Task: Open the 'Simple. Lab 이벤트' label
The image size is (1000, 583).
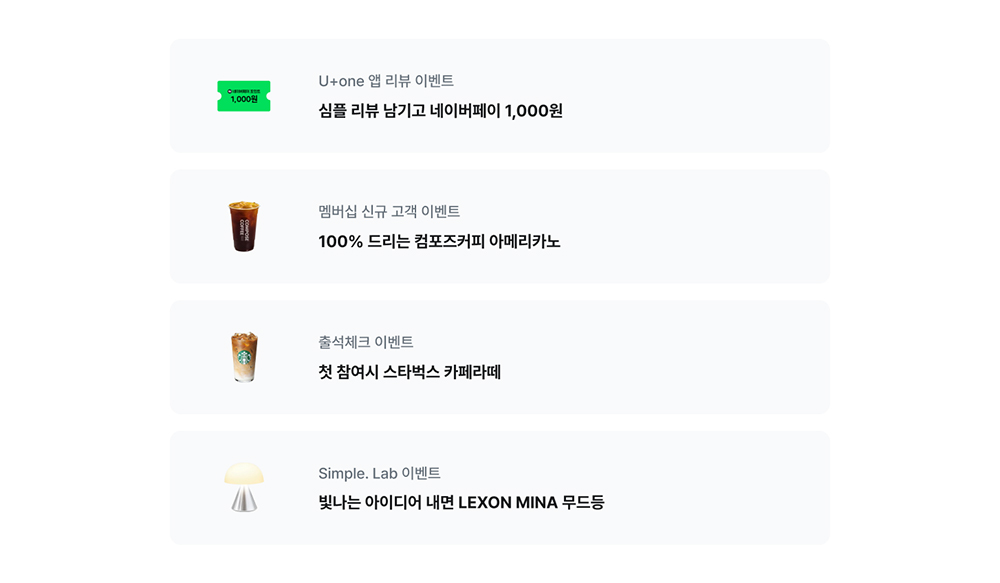Action: pyautogui.click(x=379, y=473)
